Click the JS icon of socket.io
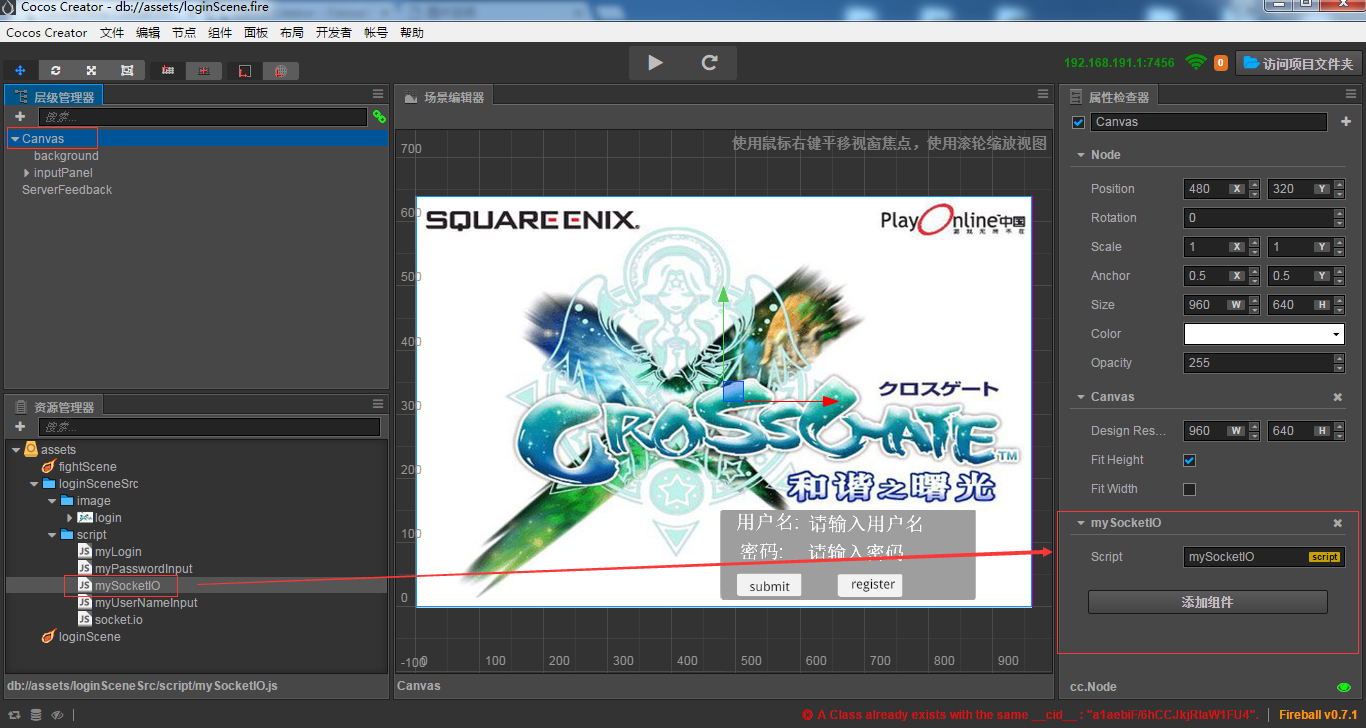Screen dimensions: 1366x728 click(x=85, y=620)
